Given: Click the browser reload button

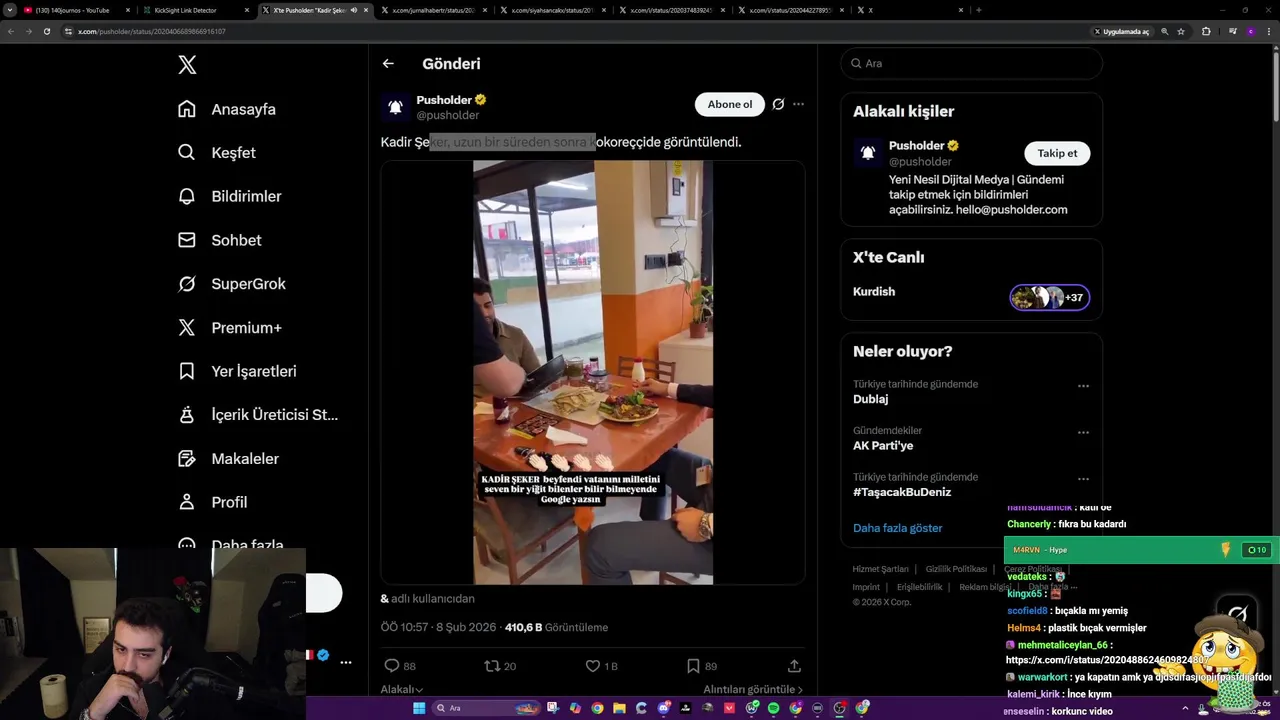Looking at the screenshot, I should pyautogui.click(x=46, y=31).
